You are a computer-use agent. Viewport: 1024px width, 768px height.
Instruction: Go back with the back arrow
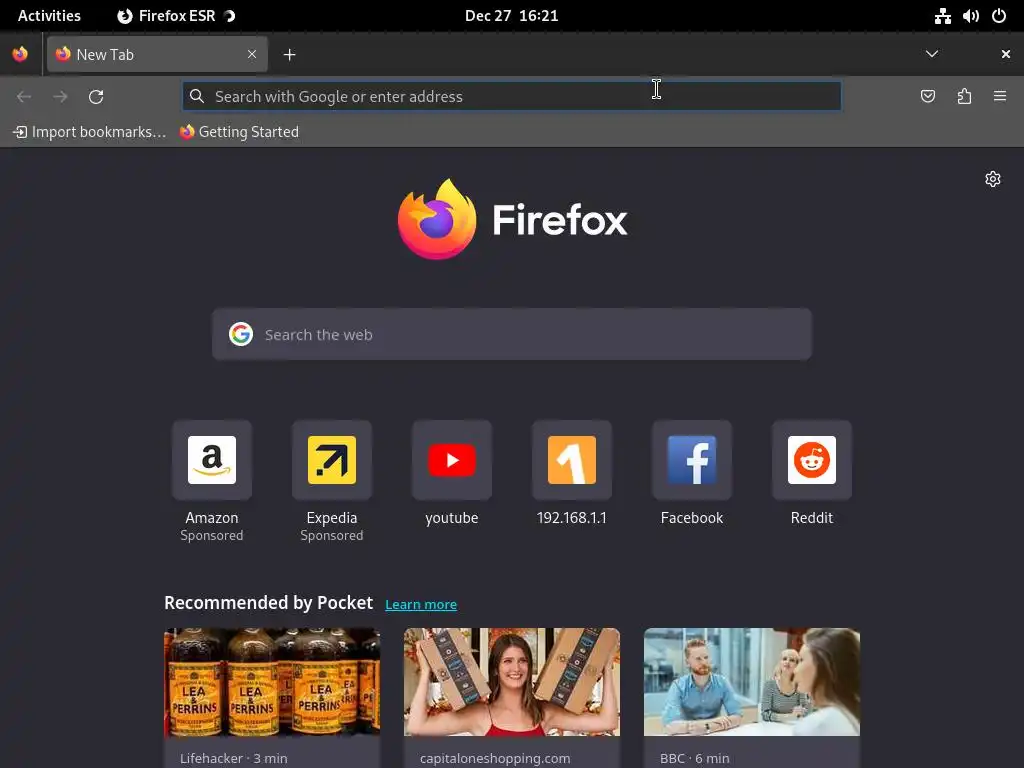[24, 97]
